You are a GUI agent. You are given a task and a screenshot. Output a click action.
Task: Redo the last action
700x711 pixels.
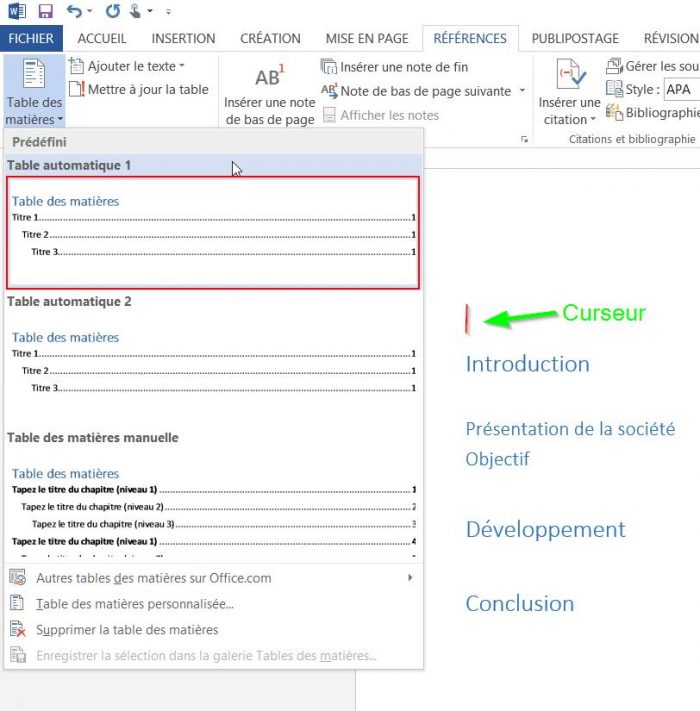pyautogui.click(x=112, y=11)
